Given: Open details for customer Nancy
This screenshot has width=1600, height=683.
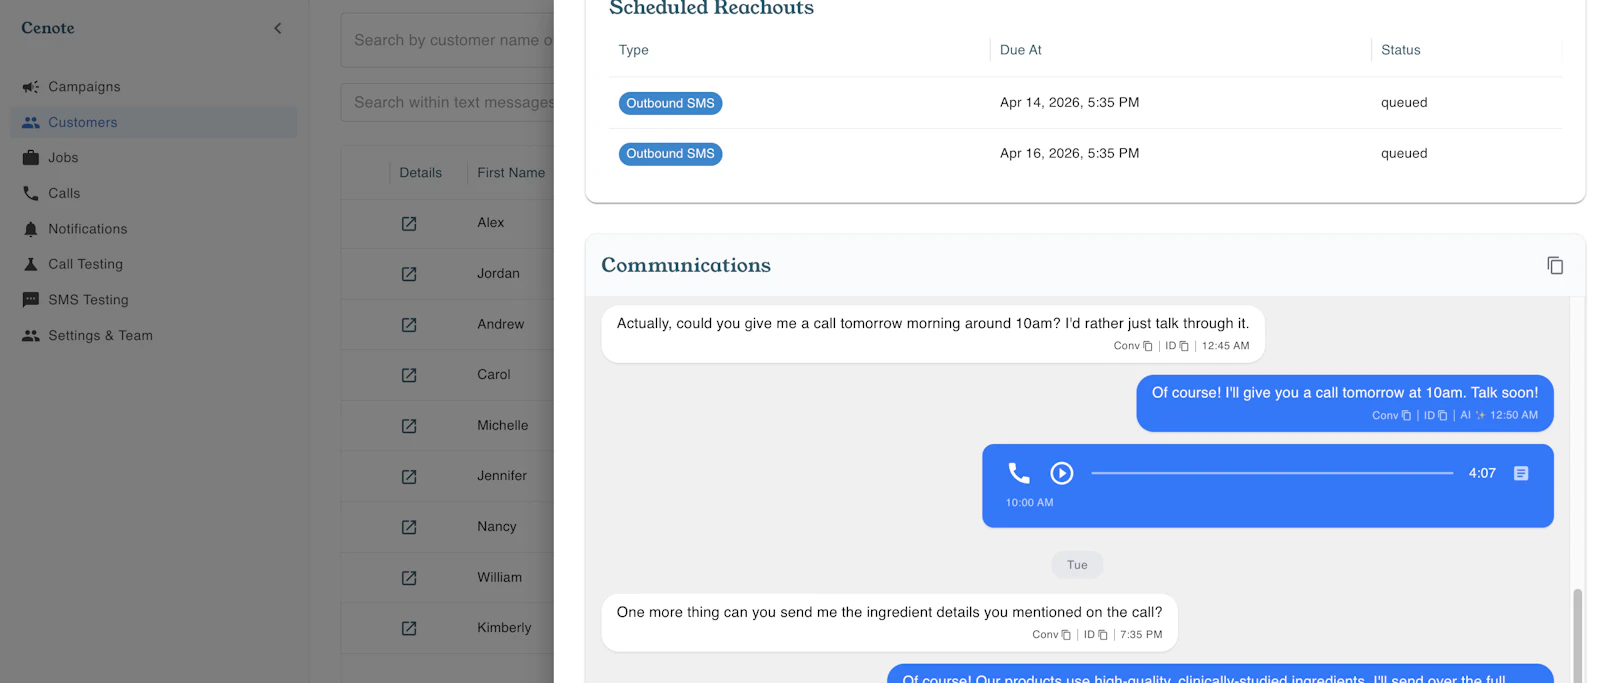Looking at the screenshot, I should [x=409, y=527].
